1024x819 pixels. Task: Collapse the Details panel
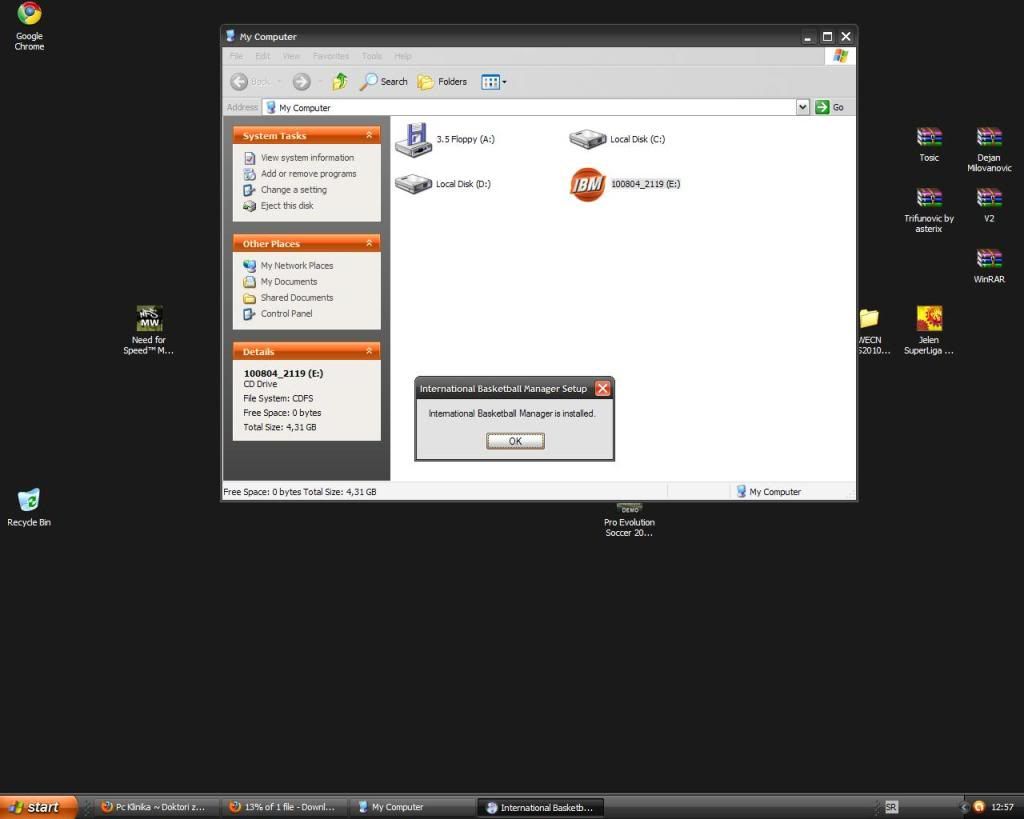pyautogui.click(x=369, y=351)
